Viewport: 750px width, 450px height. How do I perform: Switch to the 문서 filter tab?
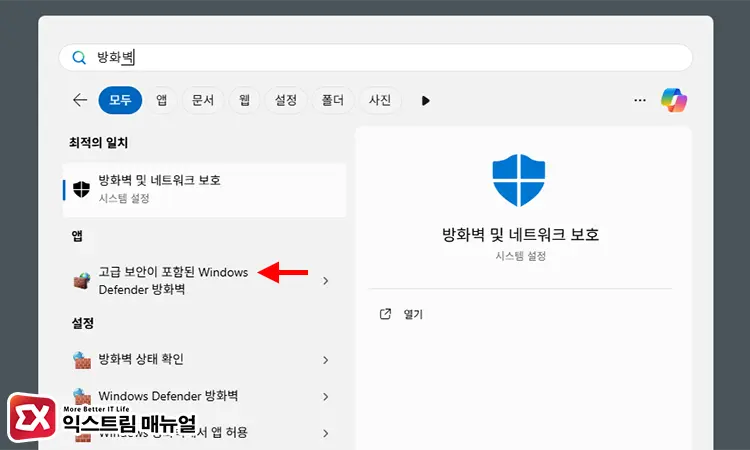click(203, 100)
